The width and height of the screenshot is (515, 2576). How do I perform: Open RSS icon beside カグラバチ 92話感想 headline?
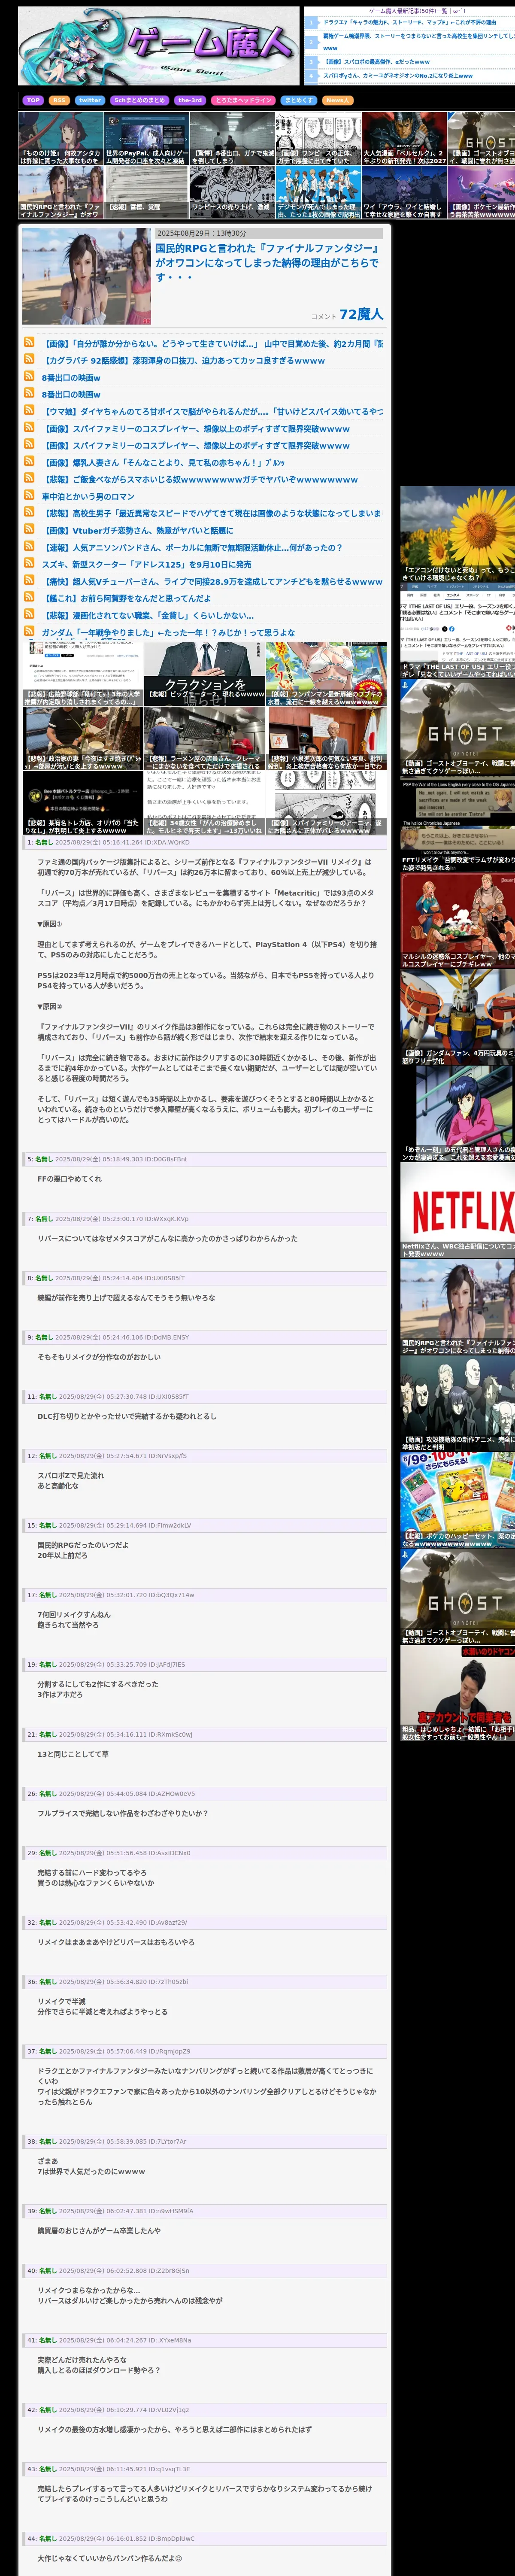pyautogui.click(x=29, y=359)
